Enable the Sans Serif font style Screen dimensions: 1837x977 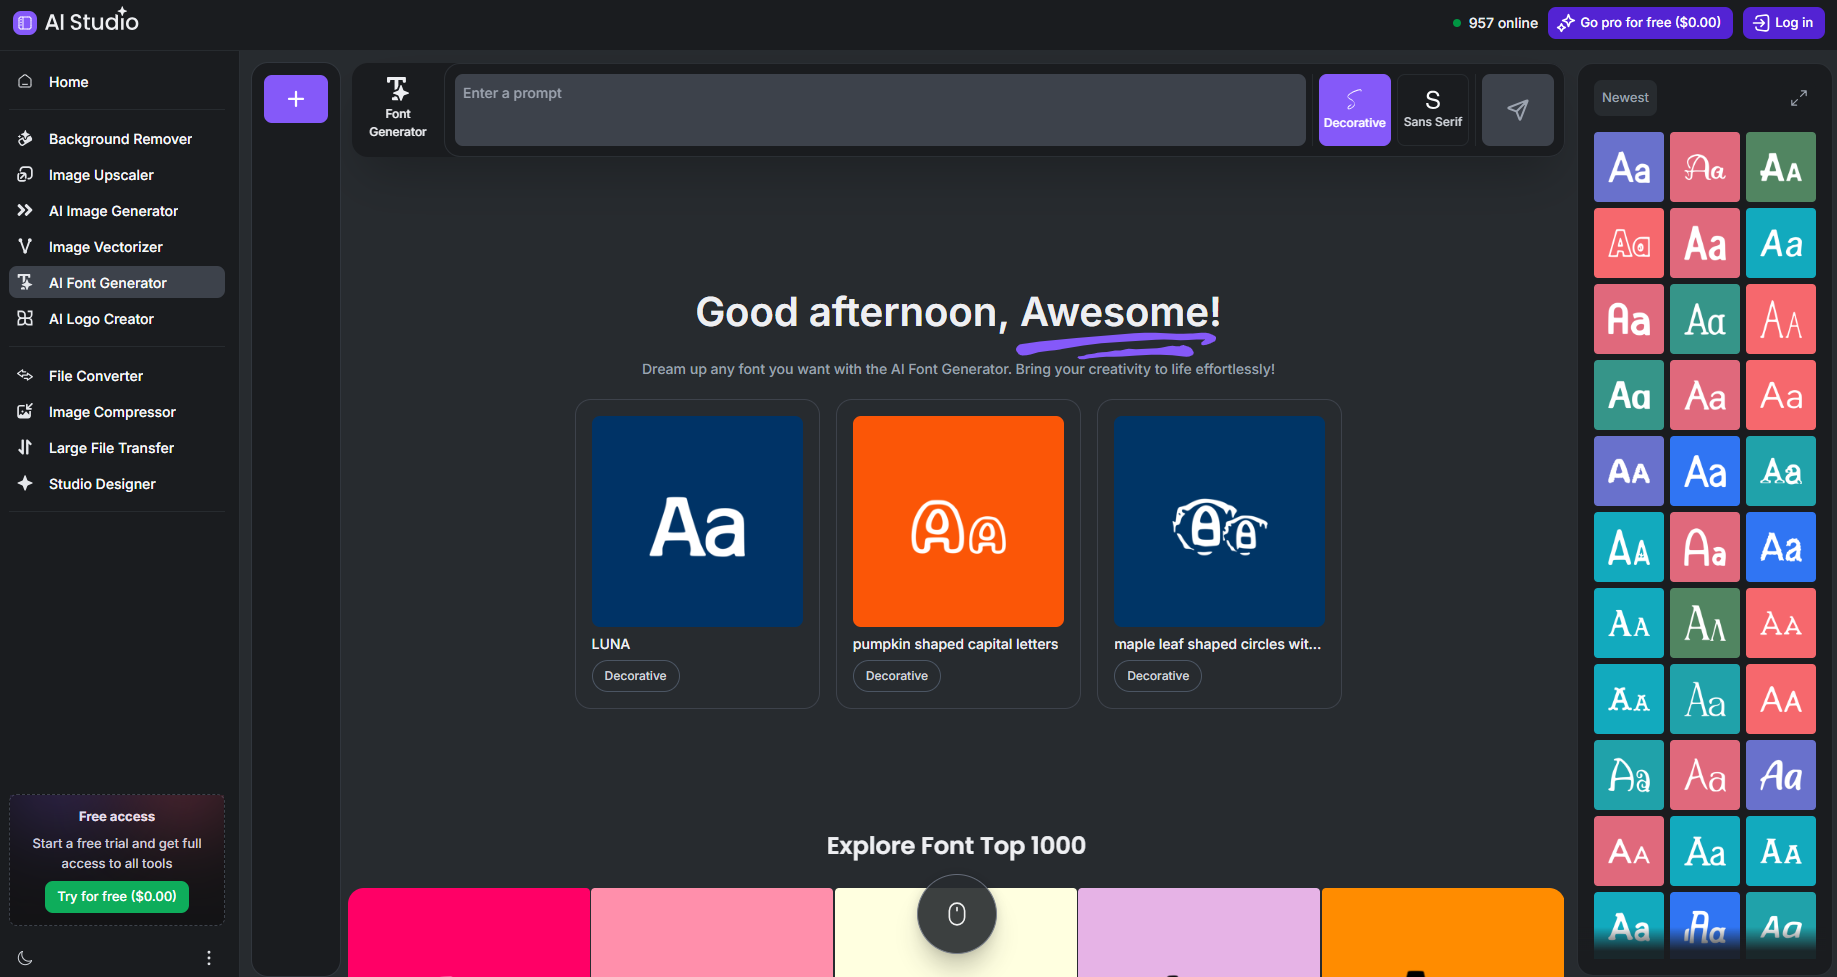(x=1432, y=109)
